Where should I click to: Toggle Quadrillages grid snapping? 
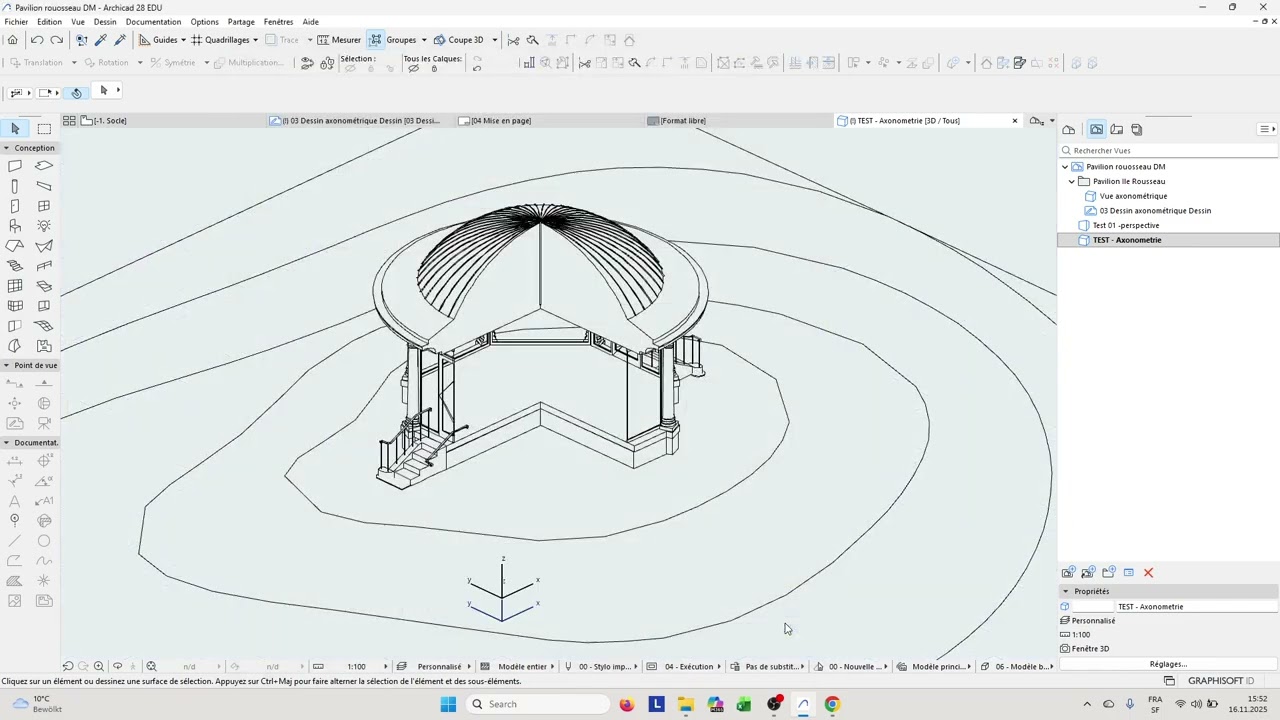[x=220, y=40]
